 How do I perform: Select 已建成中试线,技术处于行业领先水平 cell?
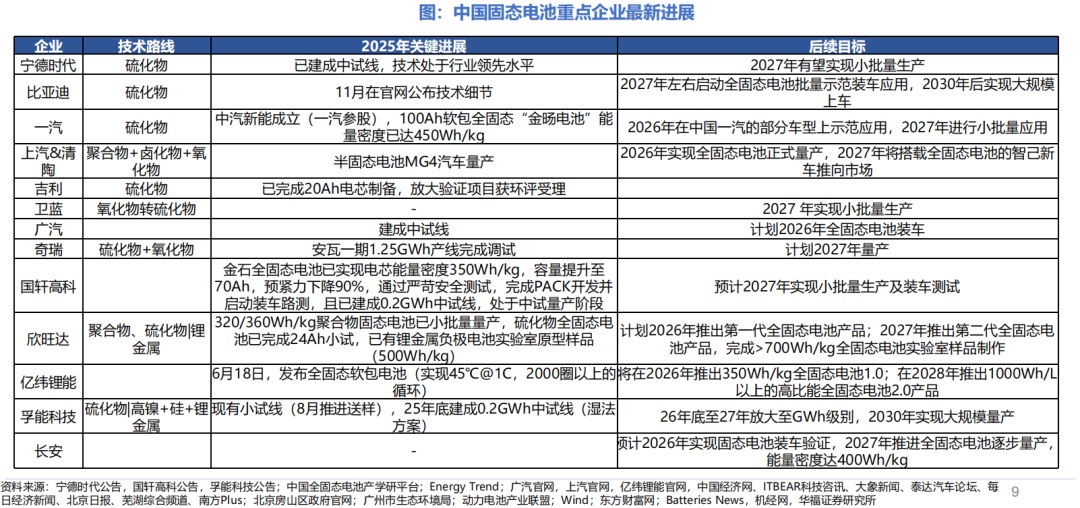pyautogui.click(x=414, y=65)
